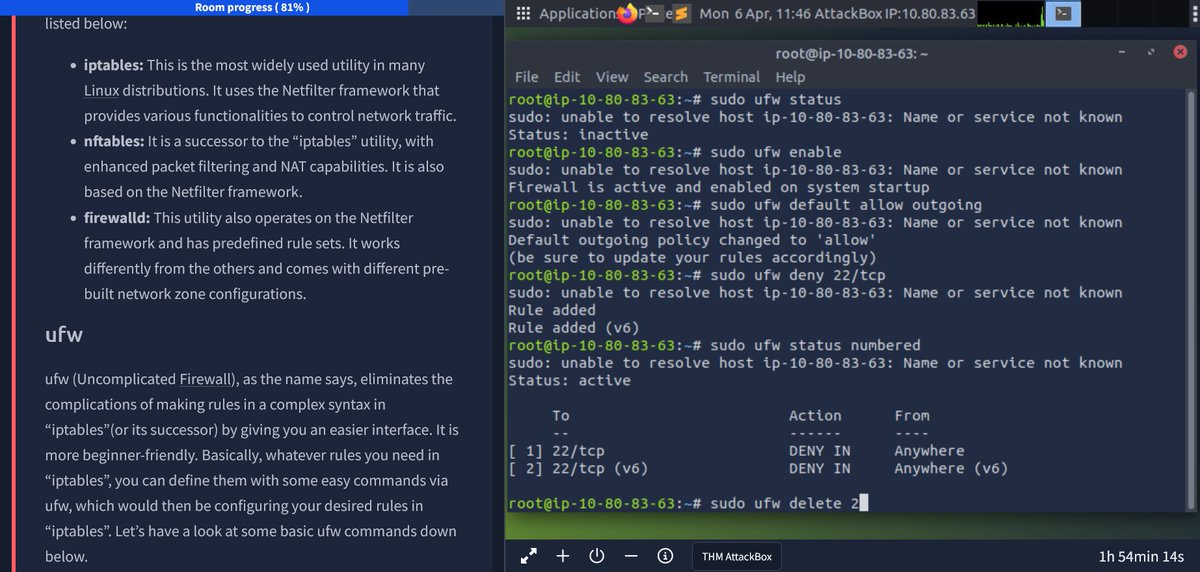Viewport: 1200px width, 572px height.
Task: Launch Sublime Text from top panel
Action: point(681,14)
